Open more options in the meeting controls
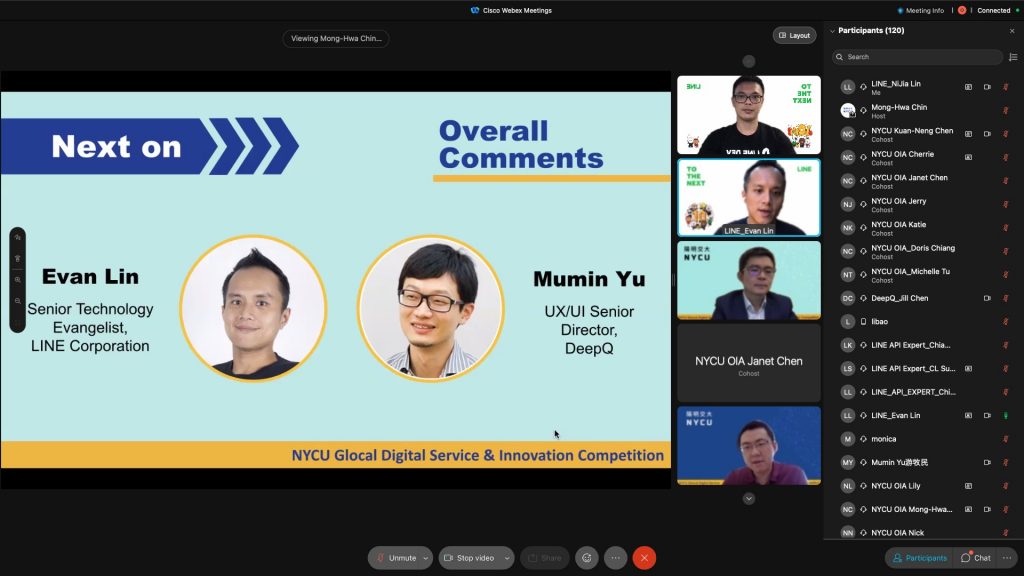1024x576 pixels. coord(616,558)
